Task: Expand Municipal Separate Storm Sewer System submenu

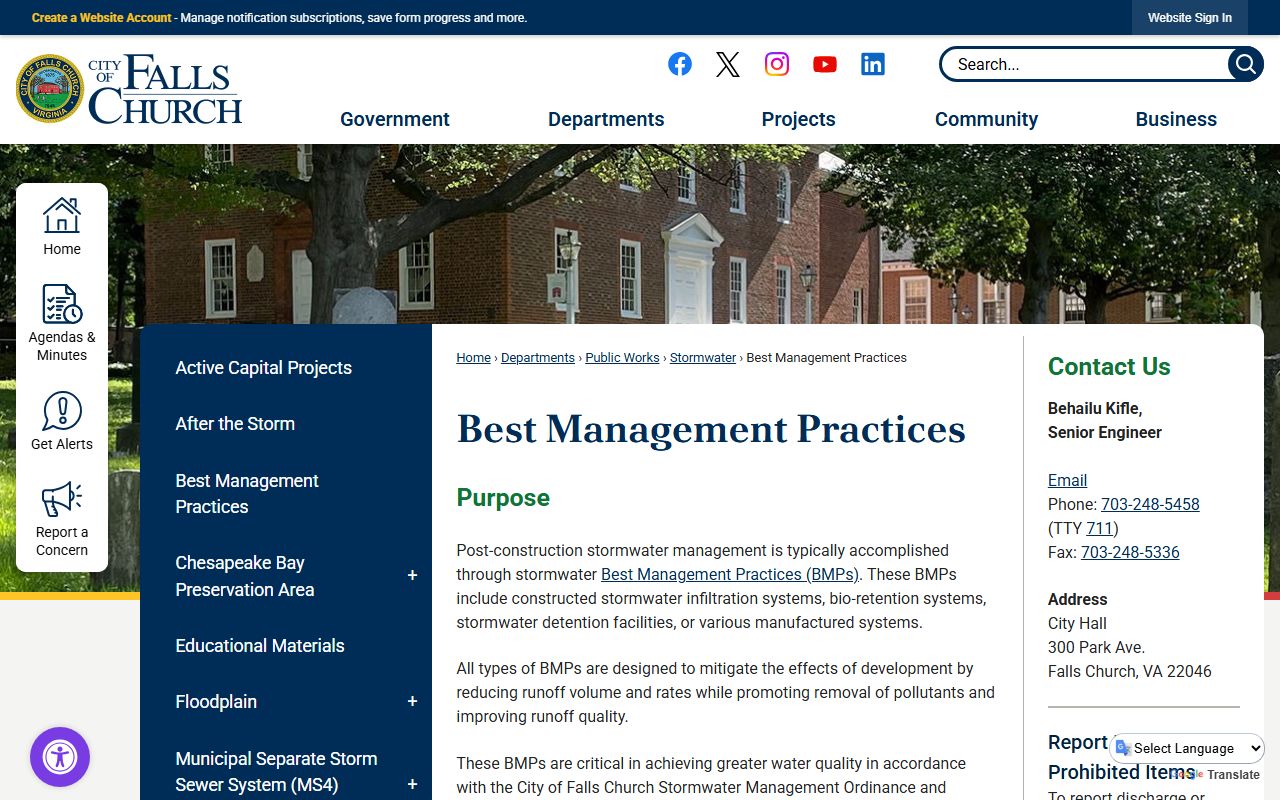Action: pyautogui.click(x=412, y=785)
